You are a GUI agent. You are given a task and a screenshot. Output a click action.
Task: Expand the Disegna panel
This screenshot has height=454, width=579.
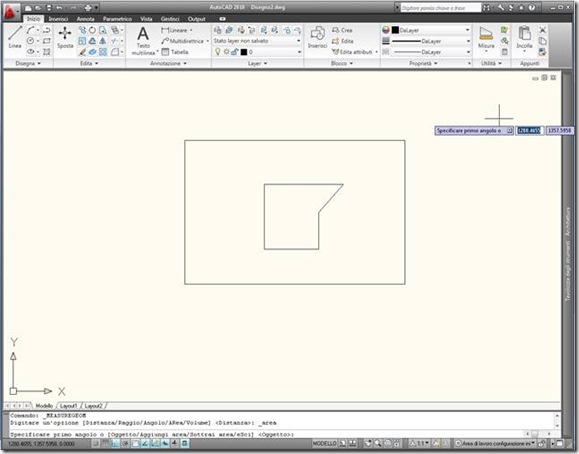tap(28, 64)
